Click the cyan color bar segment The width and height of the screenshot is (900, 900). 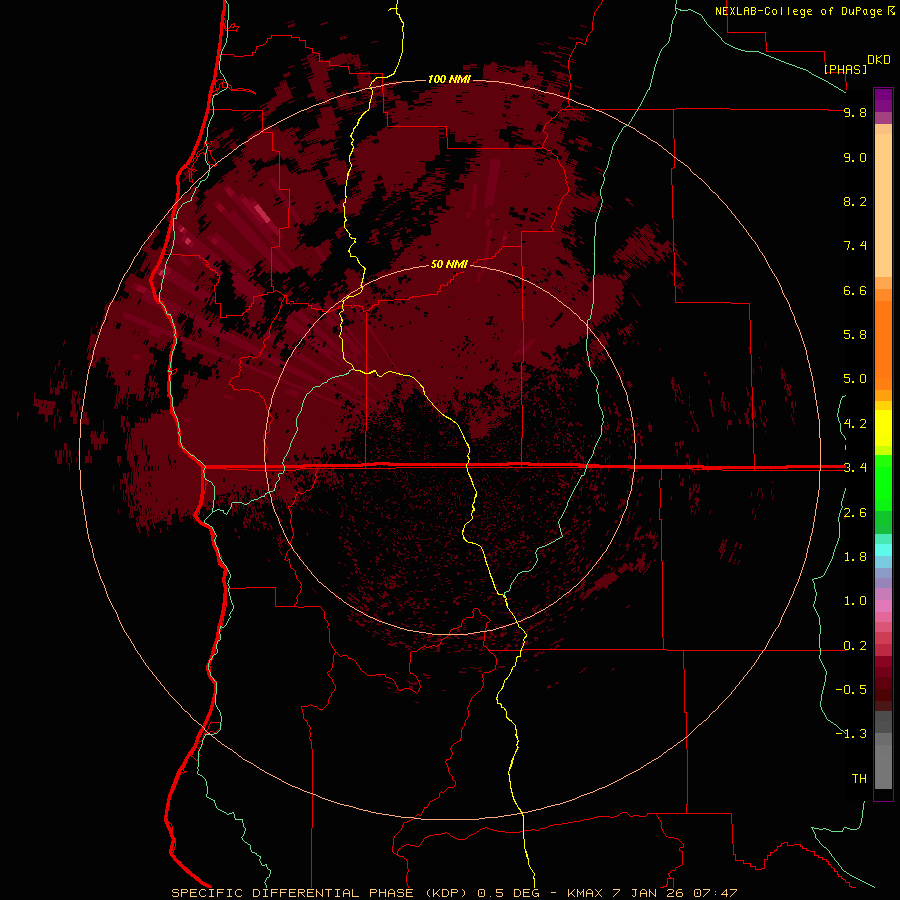tap(883, 549)
